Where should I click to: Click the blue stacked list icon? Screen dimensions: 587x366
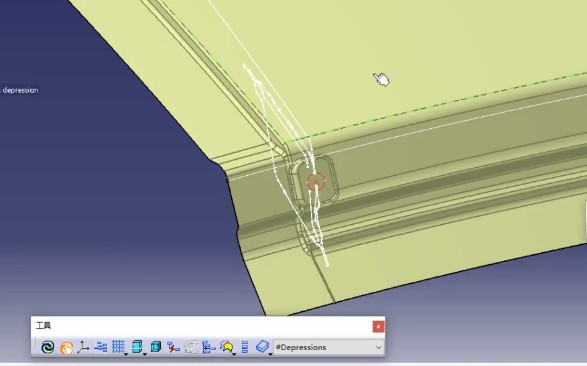click(x=245, y=347)
